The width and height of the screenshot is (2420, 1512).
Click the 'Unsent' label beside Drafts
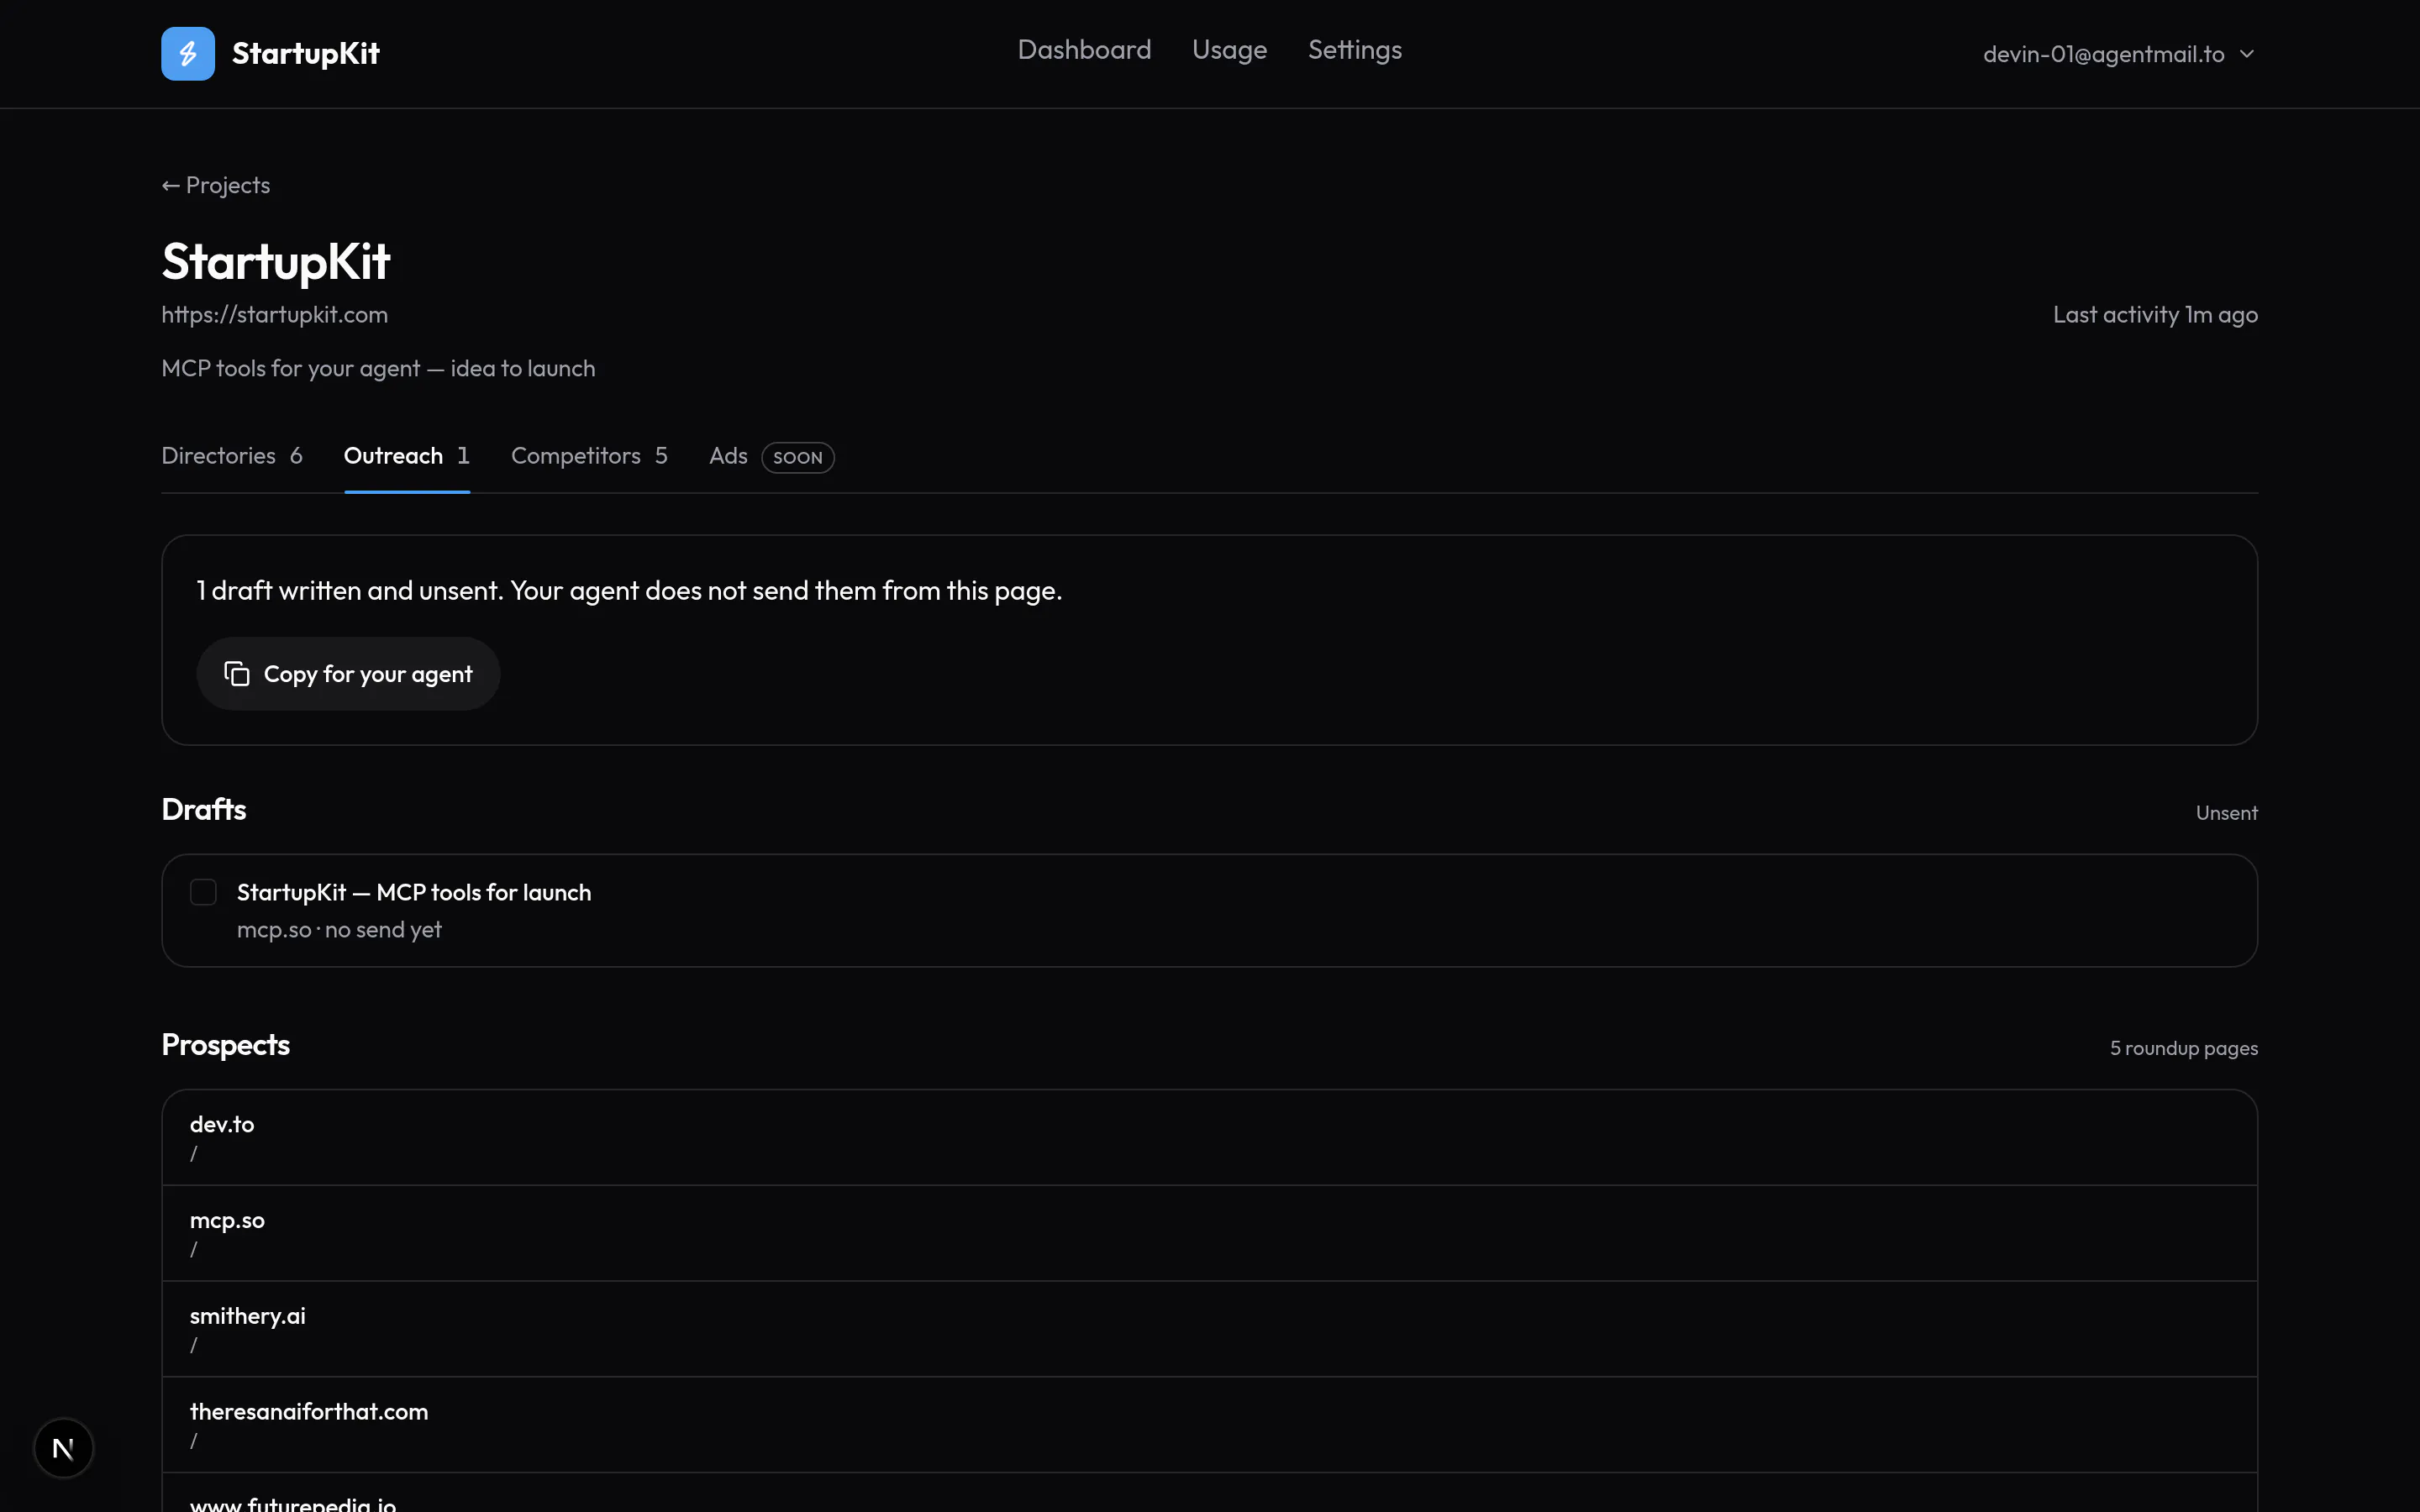tap(2226, 813)
